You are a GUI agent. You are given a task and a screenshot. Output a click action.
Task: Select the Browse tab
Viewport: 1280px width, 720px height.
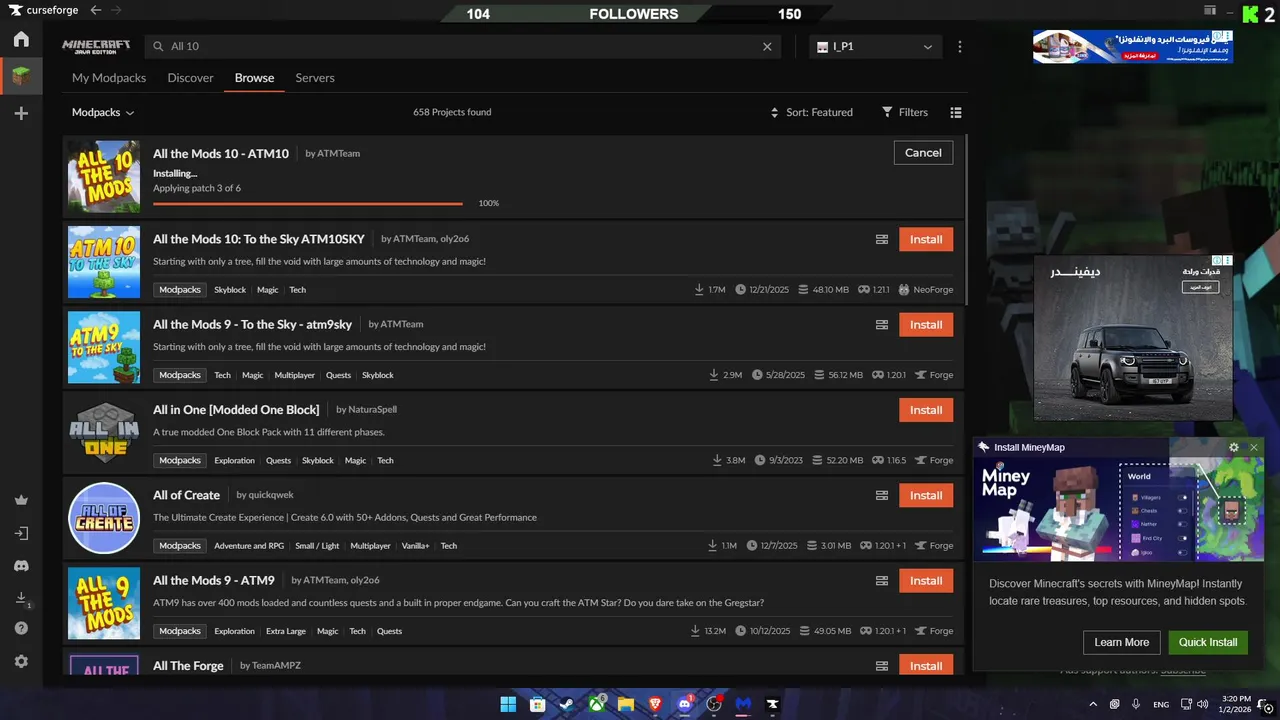coord(254,78)
